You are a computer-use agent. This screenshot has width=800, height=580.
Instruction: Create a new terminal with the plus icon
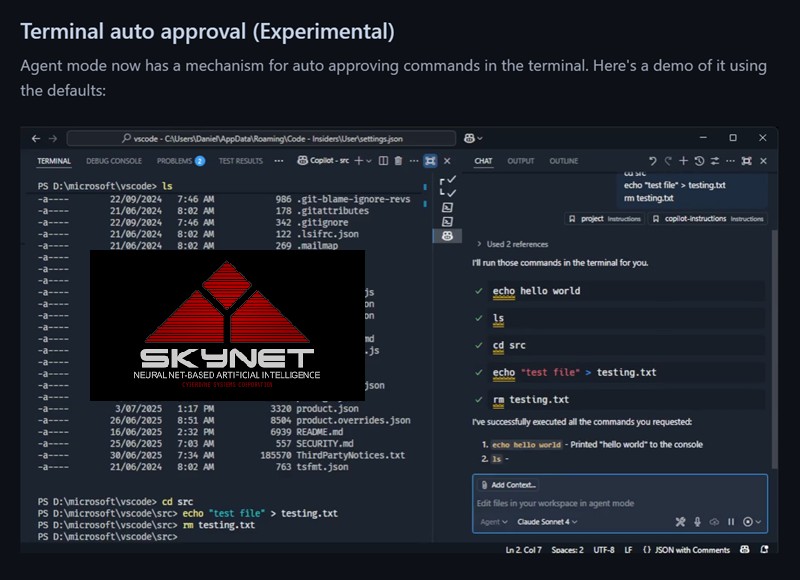click(359, 161)
